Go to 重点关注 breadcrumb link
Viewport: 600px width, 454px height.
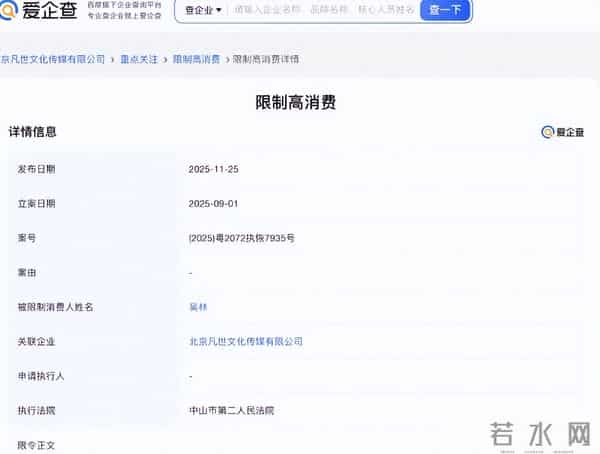(139, 59)
